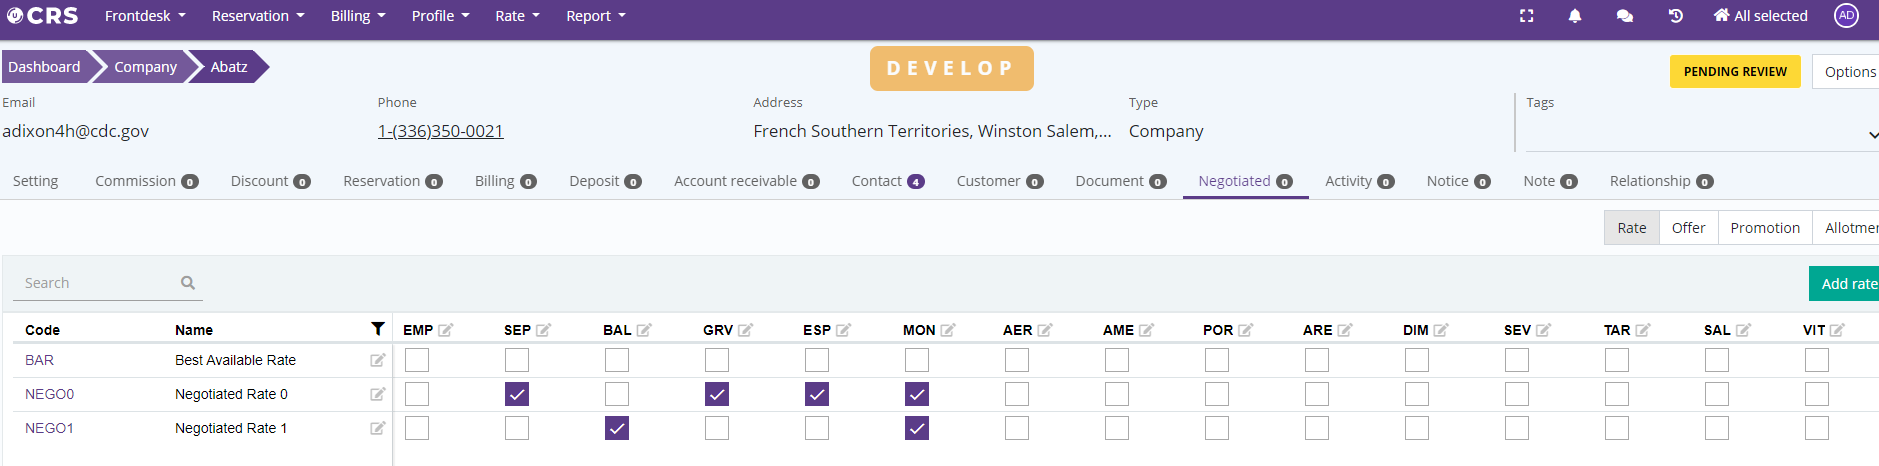The height and width of the screenshot is (466, 1879).
Task: Click the phone number link
Action: [x=440, y=131]
